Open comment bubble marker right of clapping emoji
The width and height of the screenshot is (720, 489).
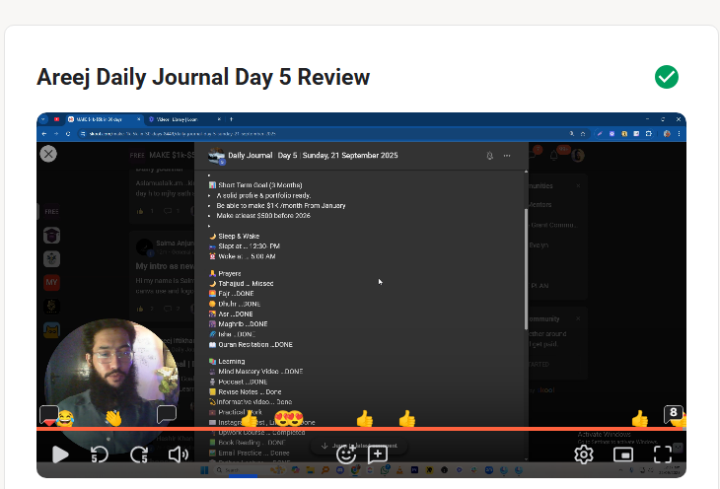167,413
